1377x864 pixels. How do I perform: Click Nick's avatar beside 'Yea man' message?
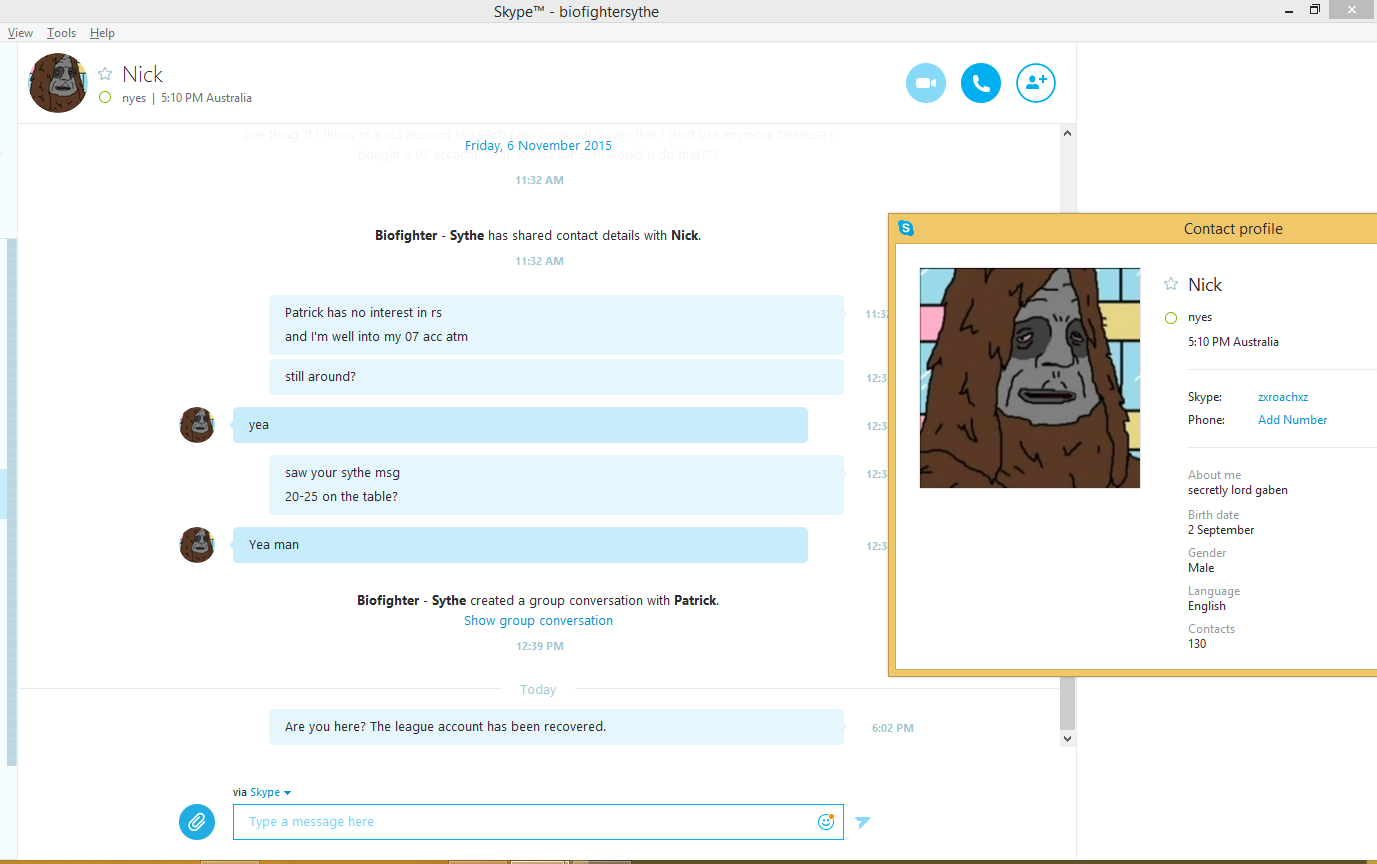coord(197,545)
